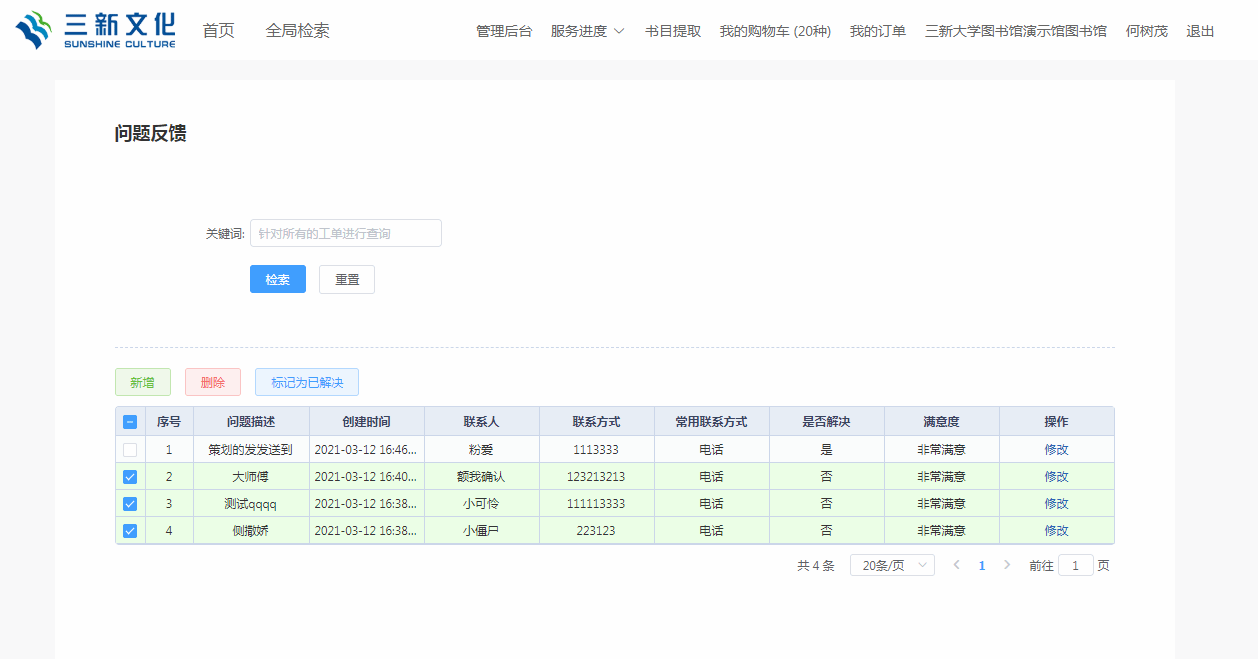This screenshot has height=659, width=1258.
Task: Open 全局检索 in the navigation bar
Action: (297, 31)
